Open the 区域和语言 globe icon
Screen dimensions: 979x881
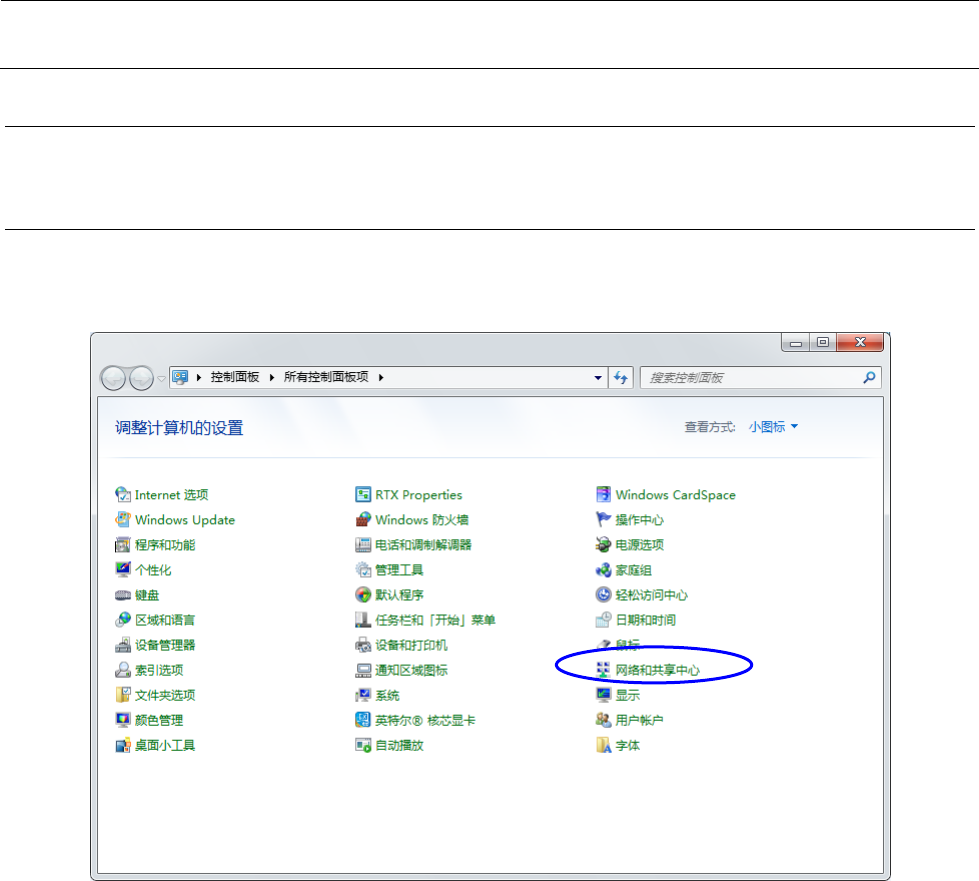pyautogui.click(x=123, y=620)
